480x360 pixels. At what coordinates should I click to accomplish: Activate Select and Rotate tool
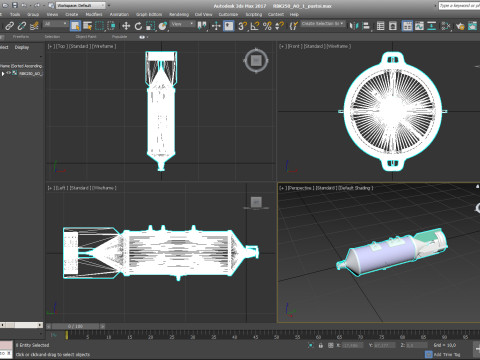(138, 26)
